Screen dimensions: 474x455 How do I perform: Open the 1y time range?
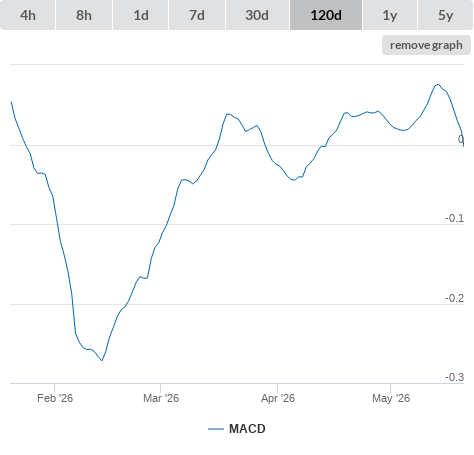390,15
